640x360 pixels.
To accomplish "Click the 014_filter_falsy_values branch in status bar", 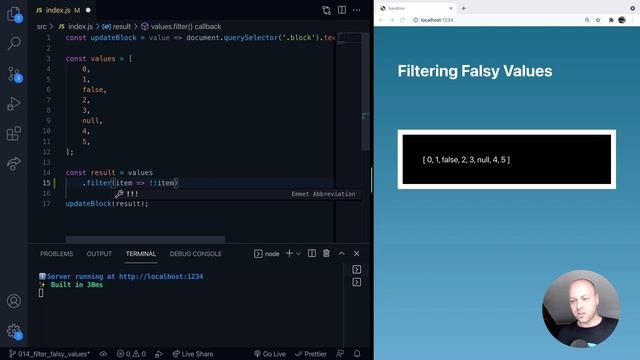I will pyautogui.click(x=50, y=354).
